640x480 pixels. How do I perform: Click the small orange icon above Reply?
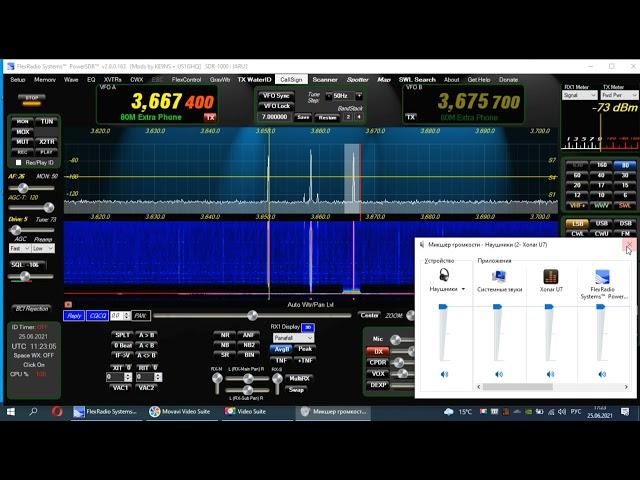pos(68,304)
